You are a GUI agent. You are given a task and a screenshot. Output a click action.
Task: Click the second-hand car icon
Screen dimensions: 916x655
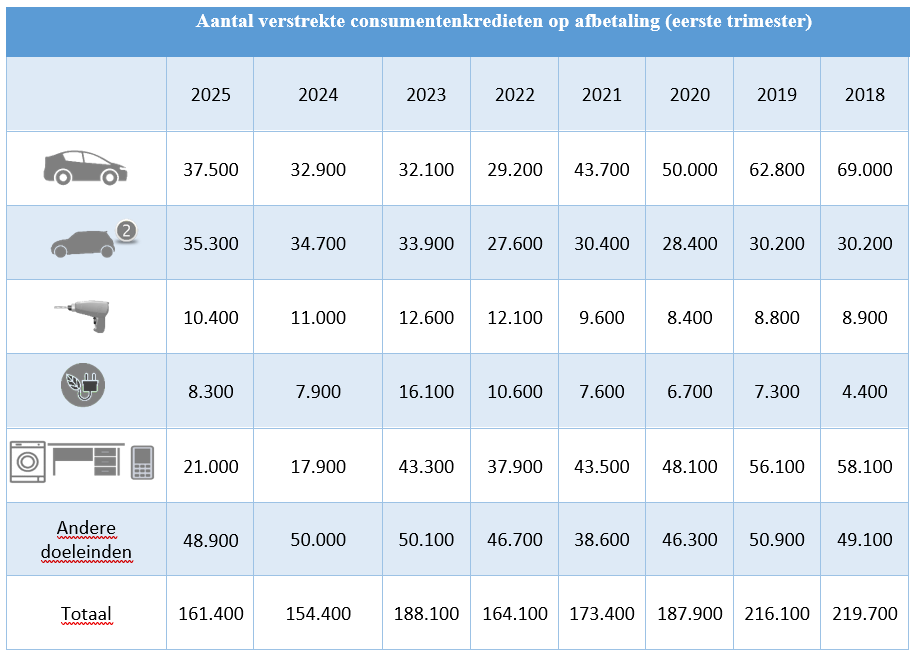coord(82,241)
